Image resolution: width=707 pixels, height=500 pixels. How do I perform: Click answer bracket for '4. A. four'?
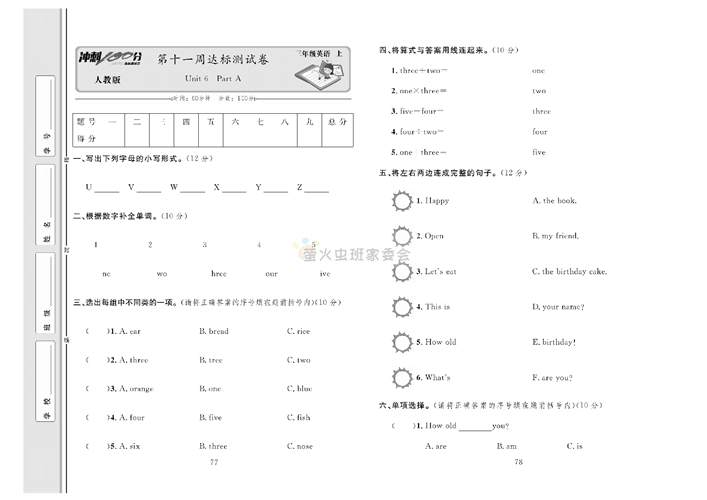[97, 417]
